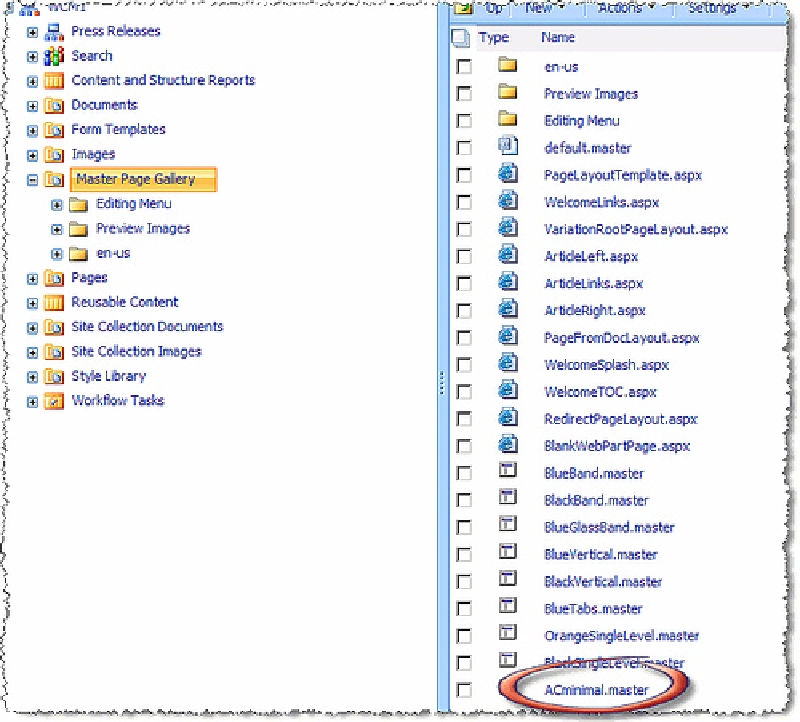The image size is (800, 722).
Task: Check the en-us folder row checkbox
Action: [463, 66]
